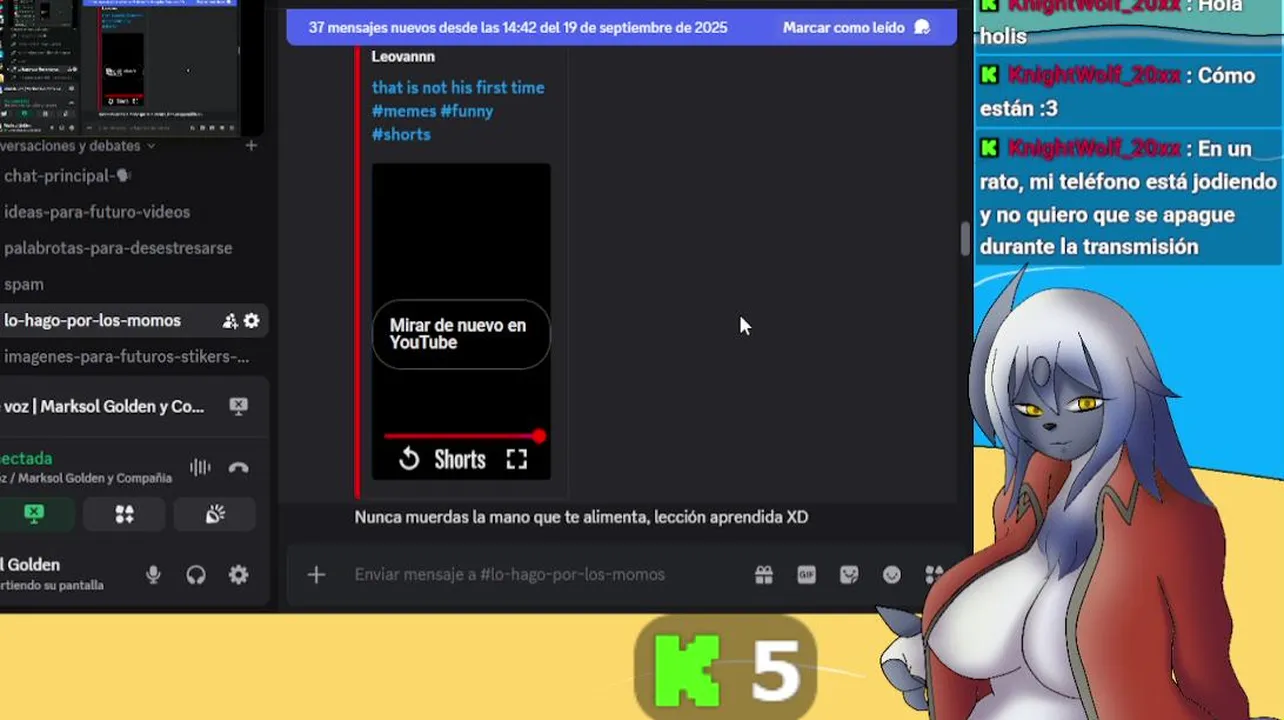
Task: Open user settings gear icon
Action: (x=238, y=575)
